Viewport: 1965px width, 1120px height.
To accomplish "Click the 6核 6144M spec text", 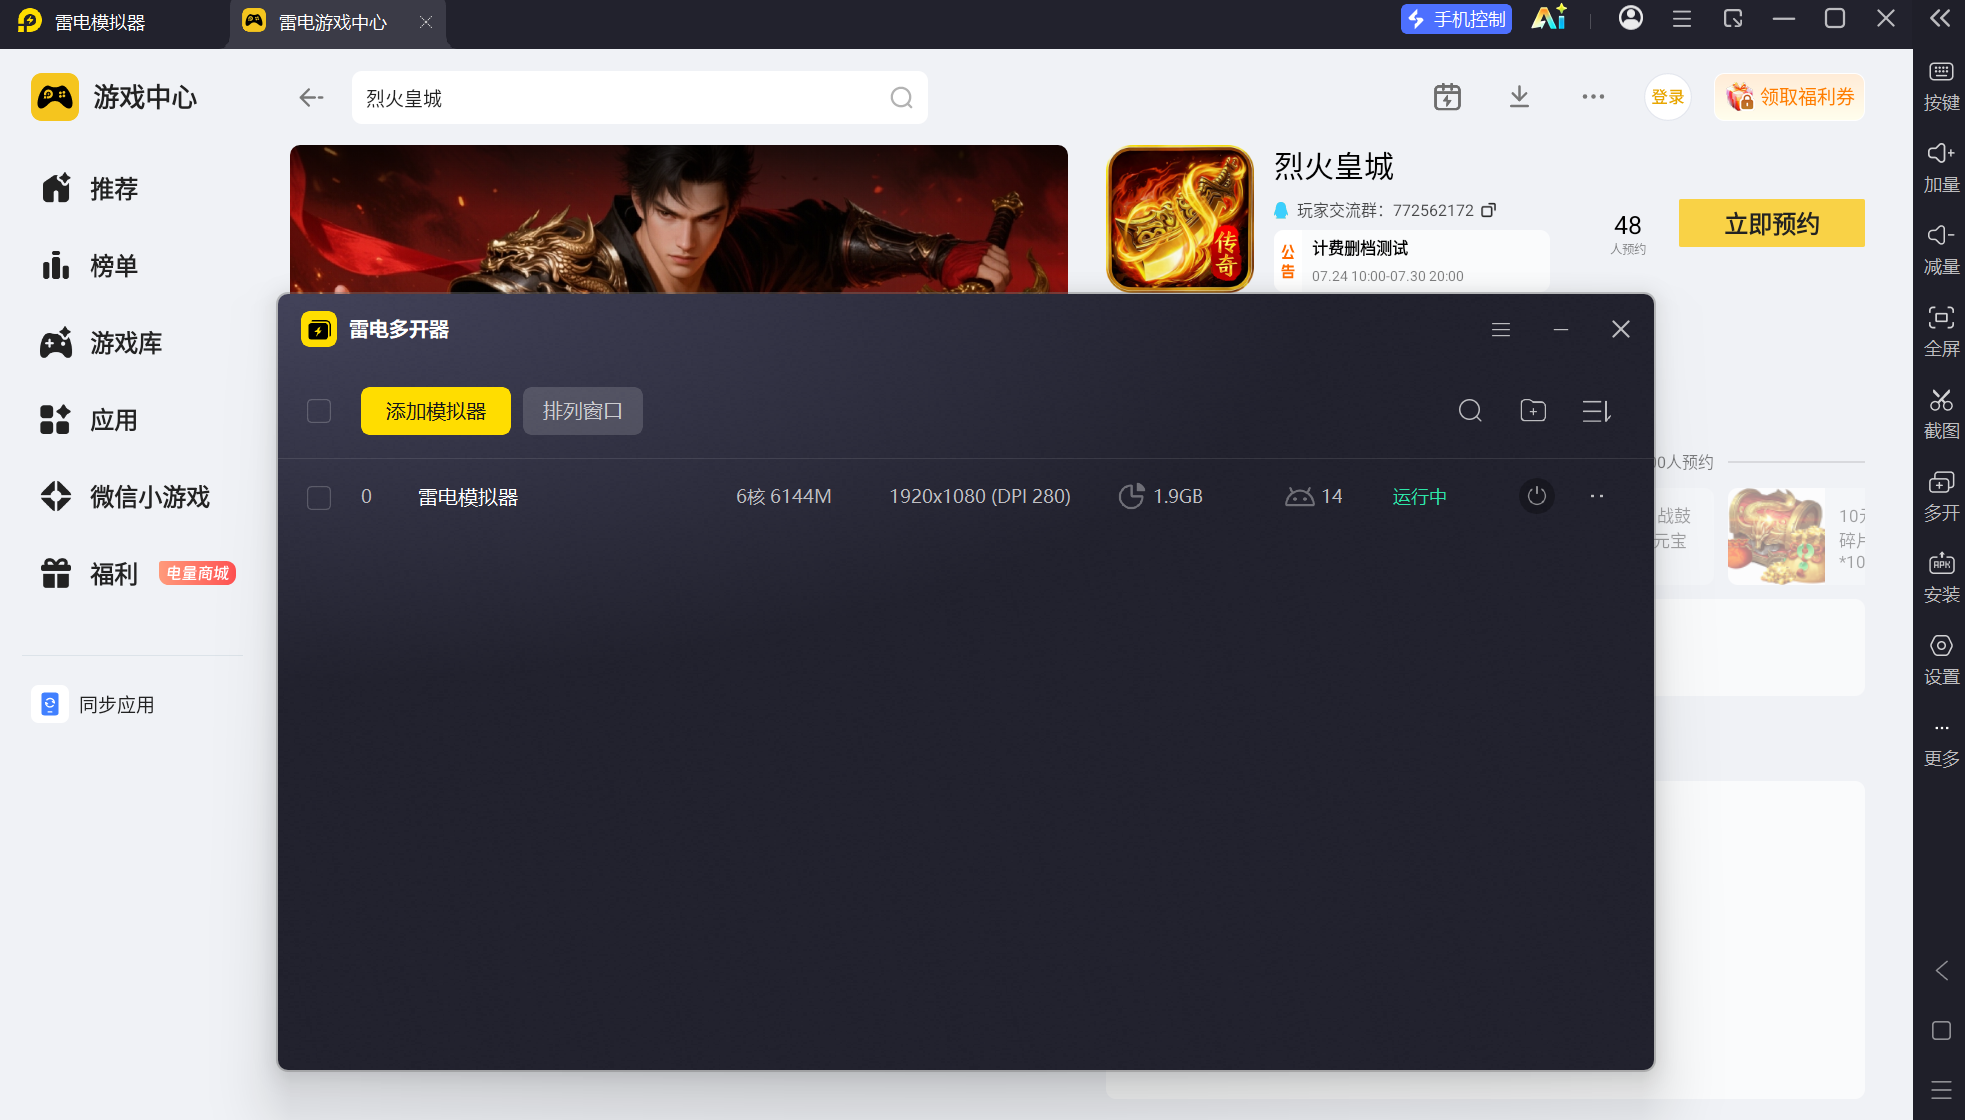I will (x=784, y=496).
